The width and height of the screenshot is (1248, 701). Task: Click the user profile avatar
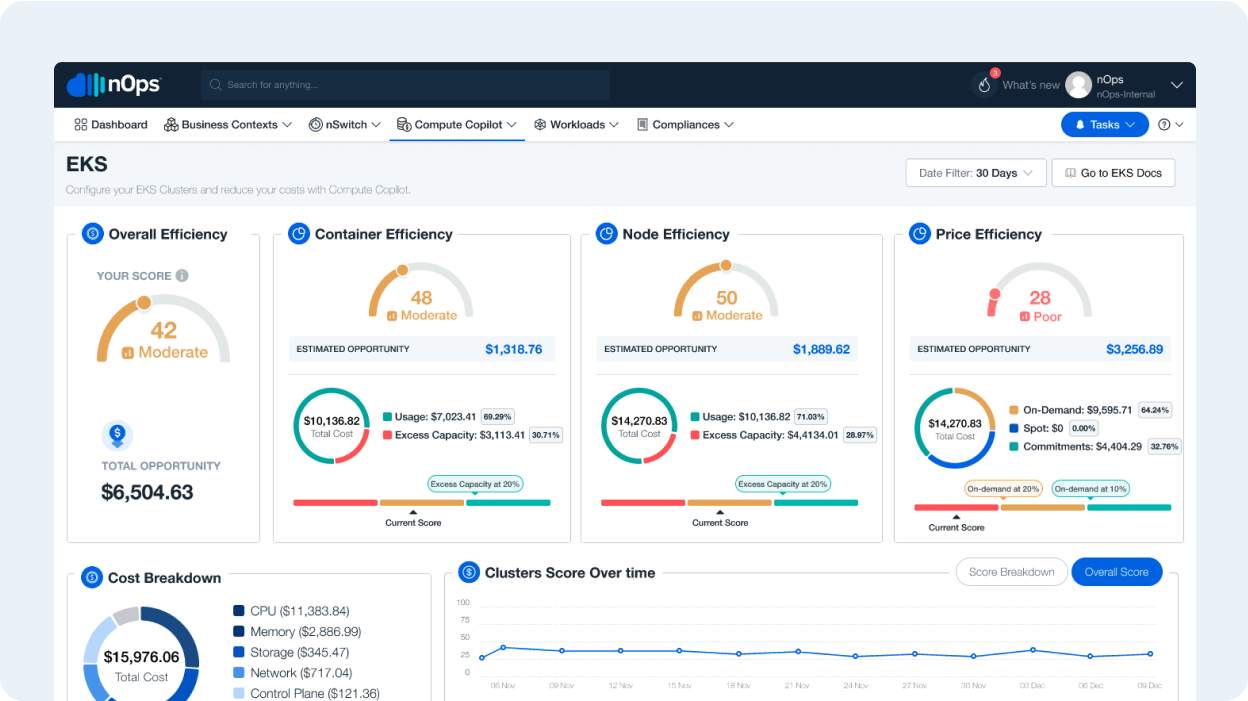[1078, 85]
